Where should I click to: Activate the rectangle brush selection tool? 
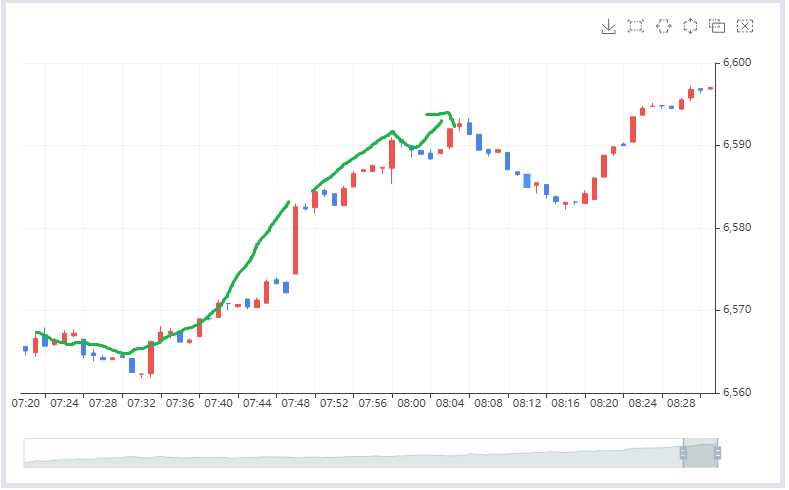636,26
